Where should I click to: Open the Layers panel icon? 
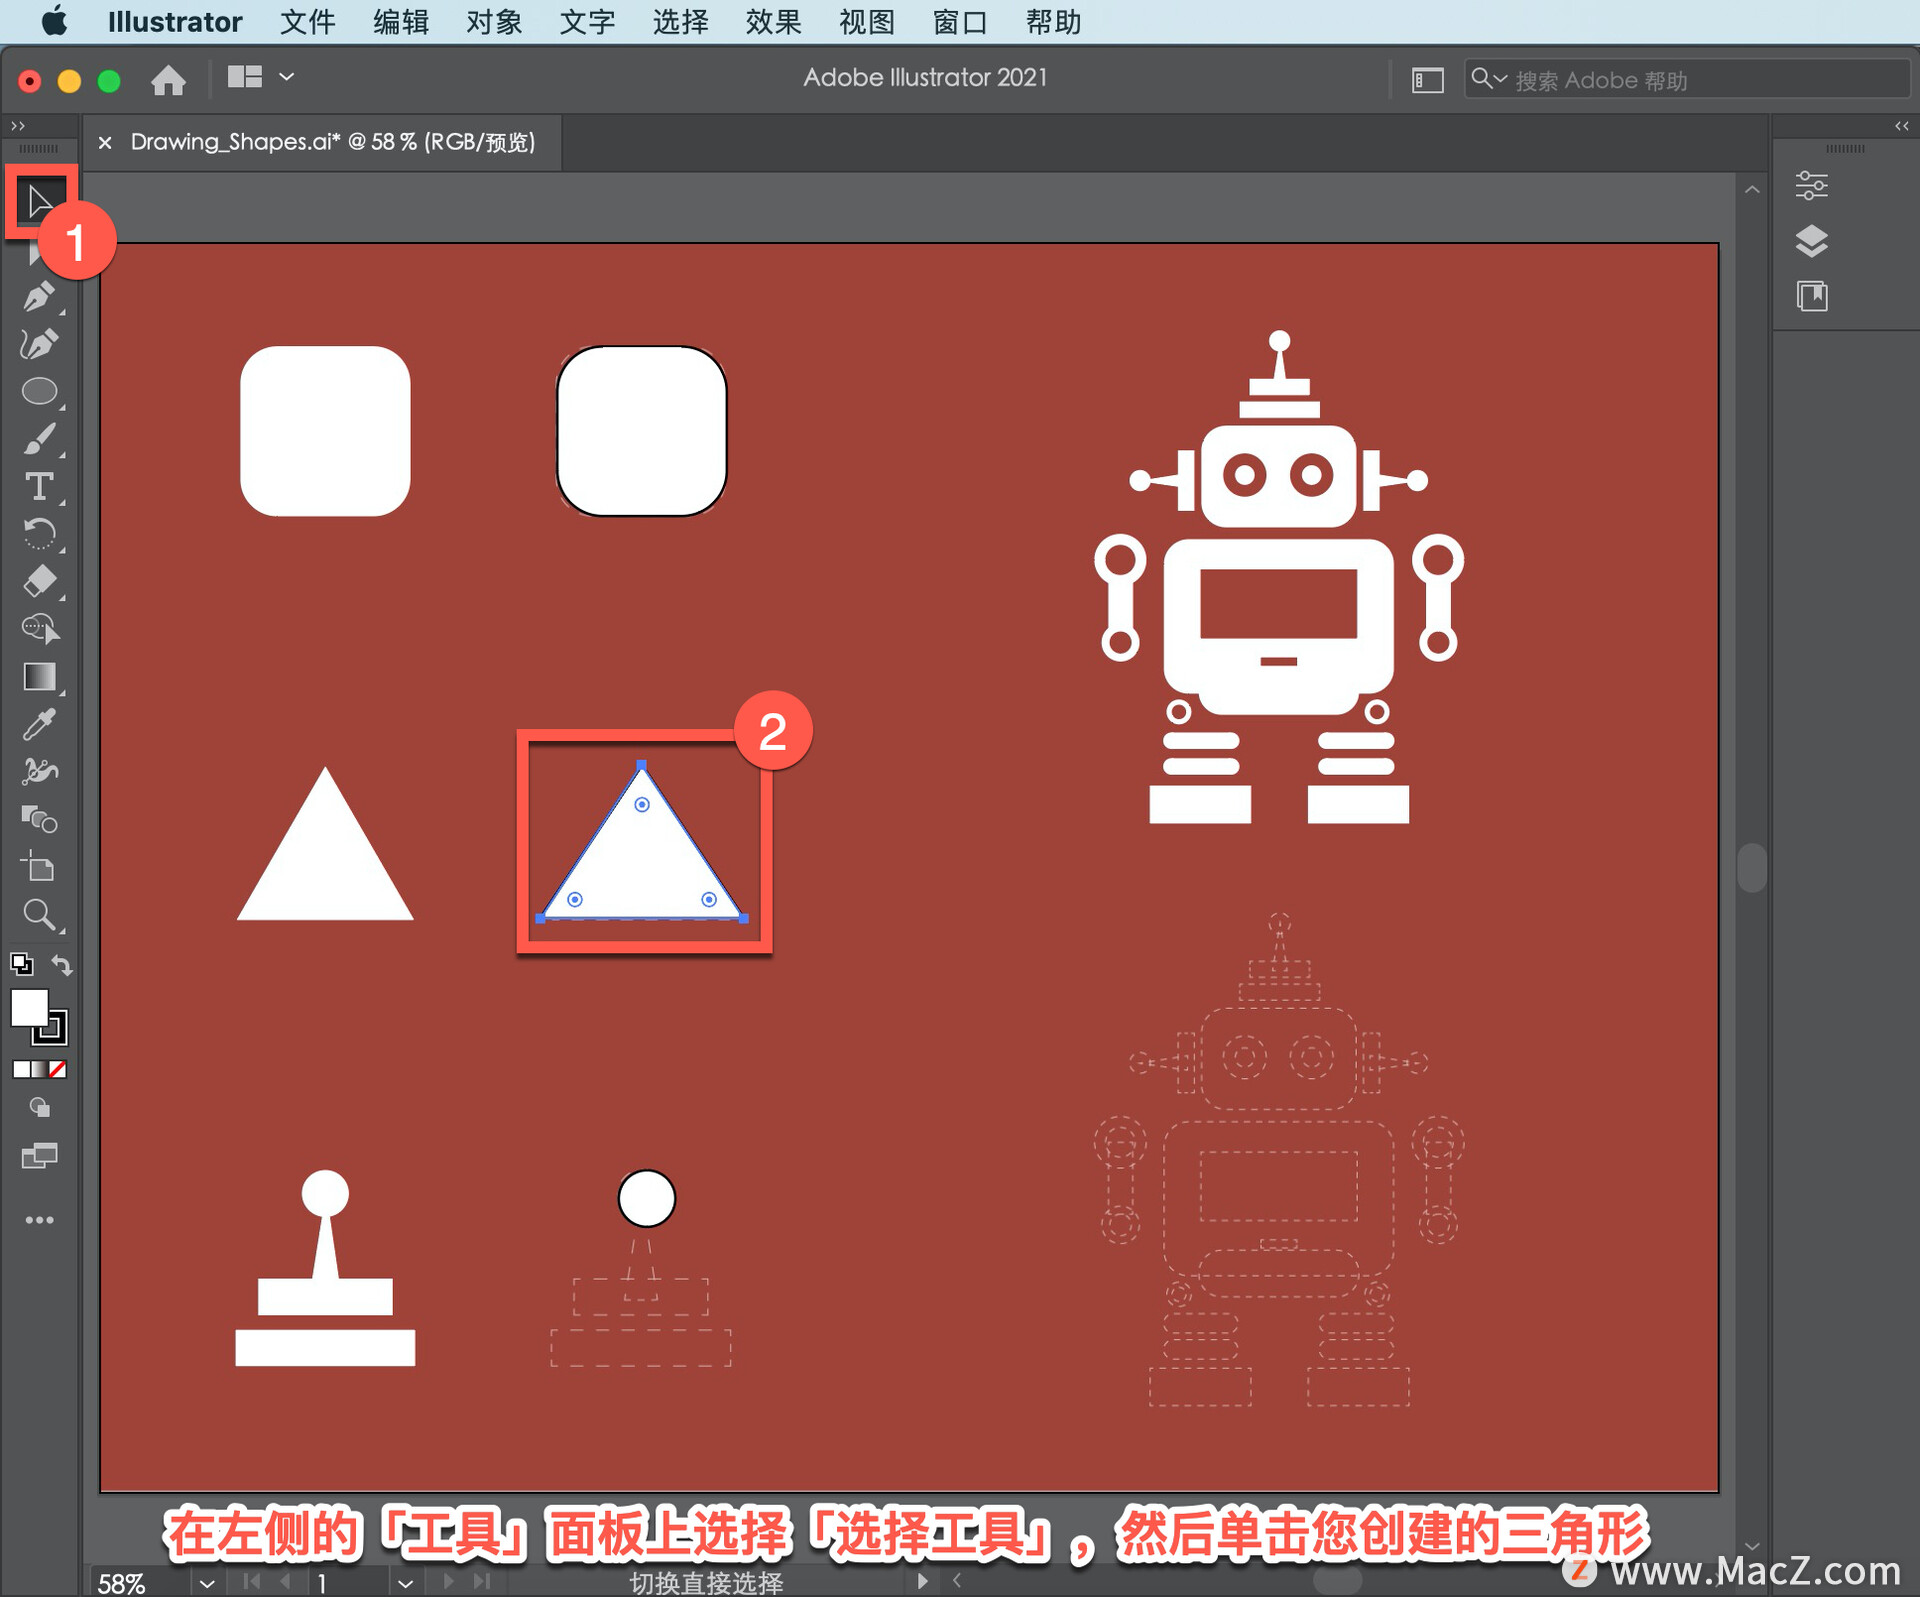click(1811, 241)
